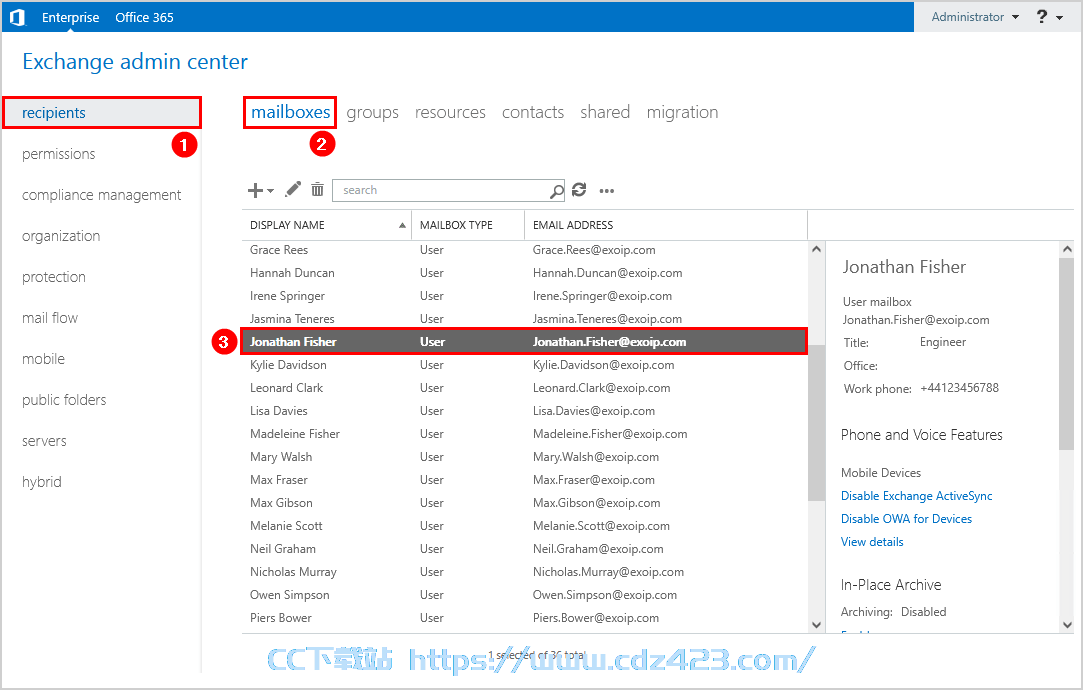
Task: Select the Jonathan Fisher mailbox row
Action: (524, 342)
